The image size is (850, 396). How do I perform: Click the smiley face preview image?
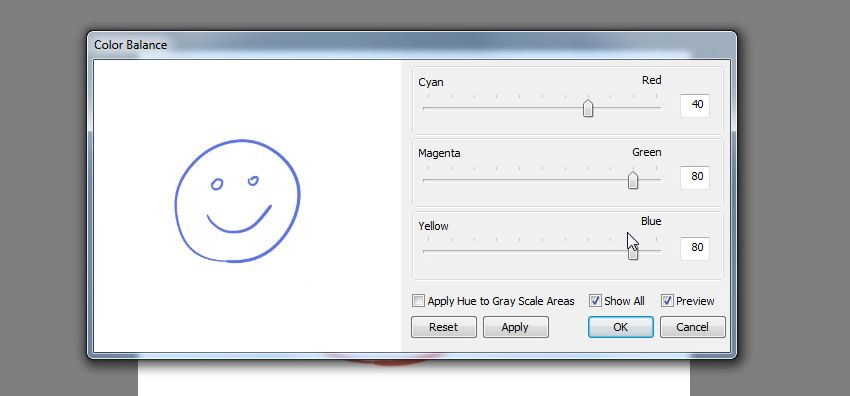click(237, 201)
